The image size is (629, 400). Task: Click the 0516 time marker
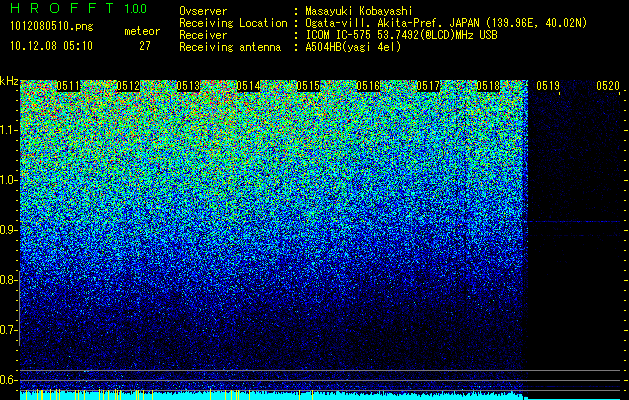[368, 86]
